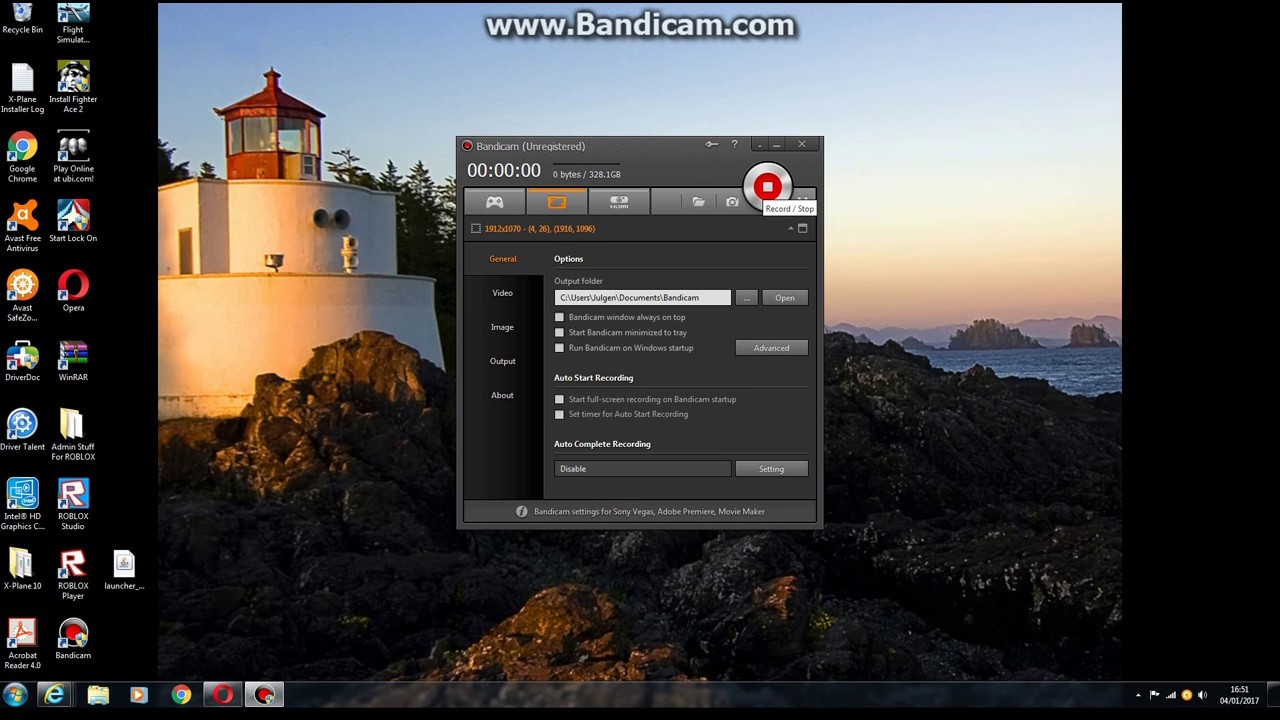
Task: Open Driver Talent desktop icon
Action: pos(22,430)
